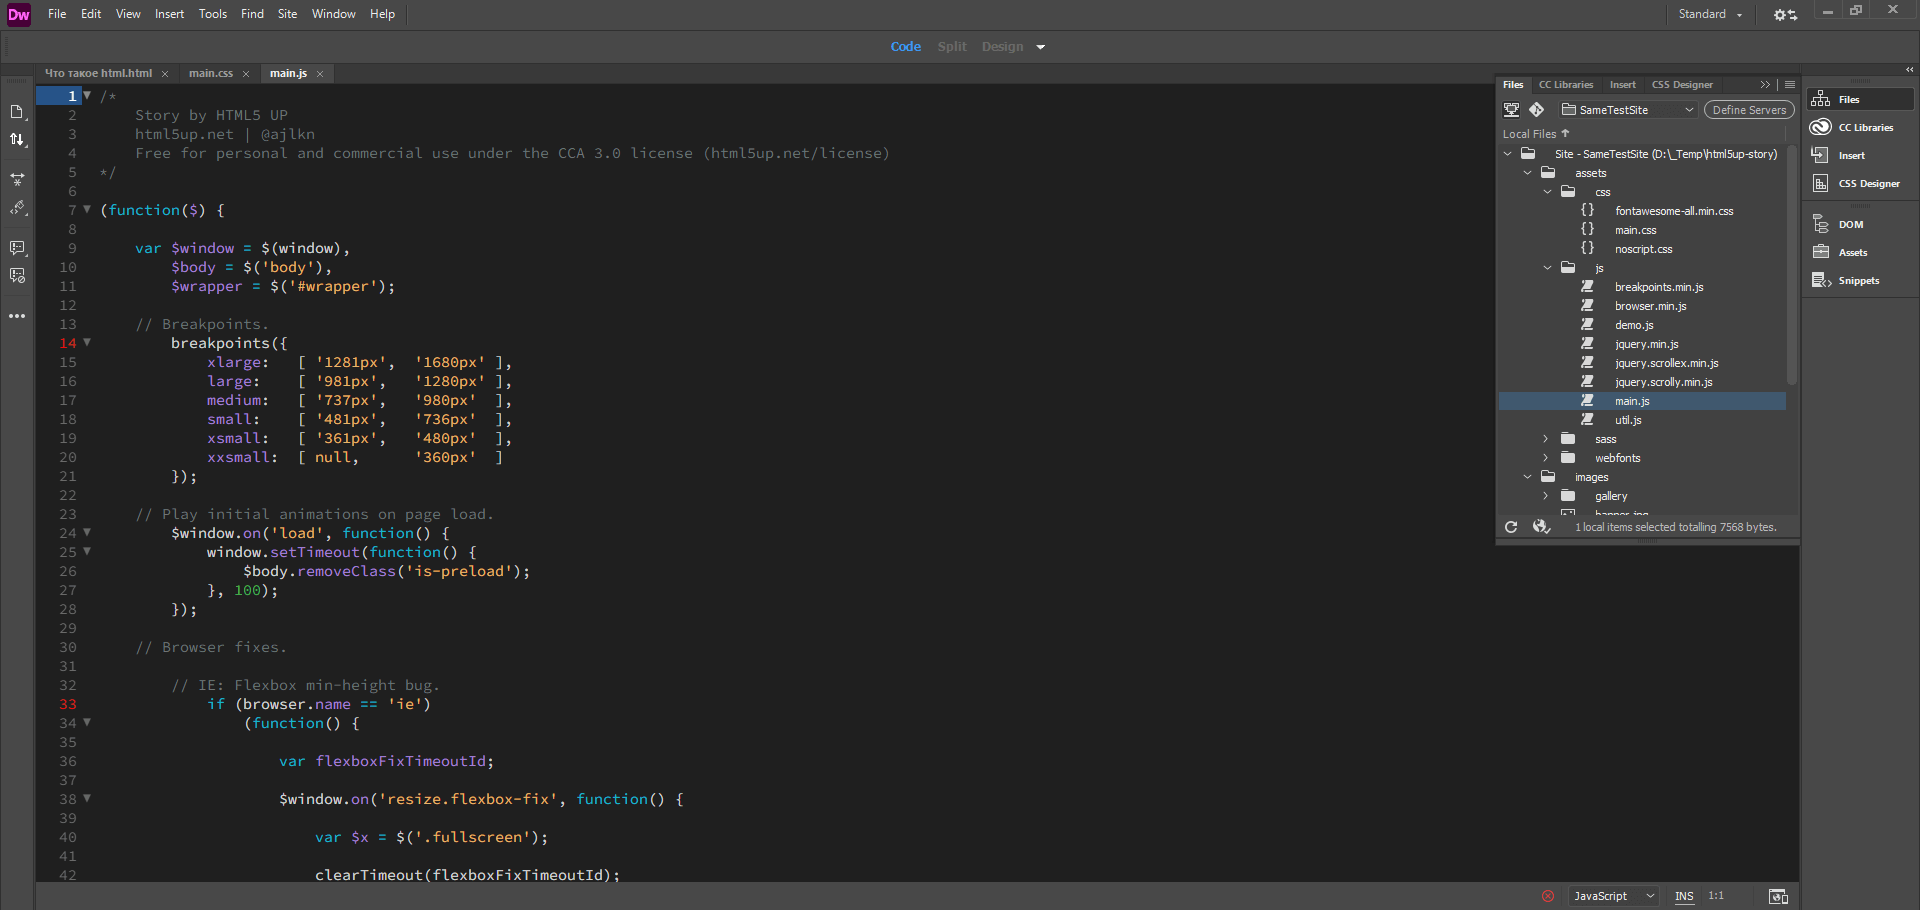Screen dimensions: 1920x910
Task: Click globe with checkmark icon in Files panel
Action: 1541,527
